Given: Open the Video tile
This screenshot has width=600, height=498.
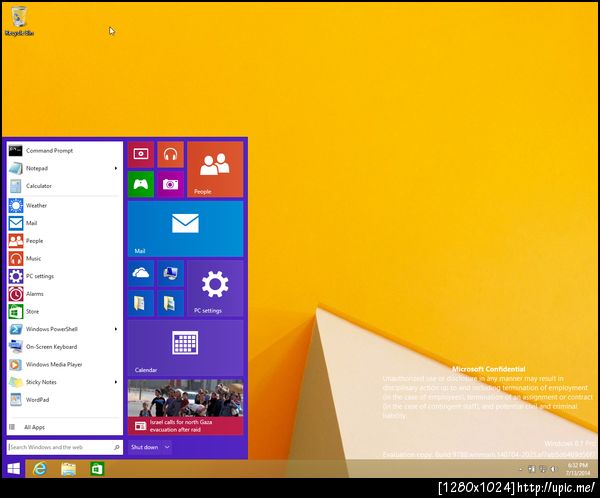Looking at the screenshot, I should pos(141,154).
